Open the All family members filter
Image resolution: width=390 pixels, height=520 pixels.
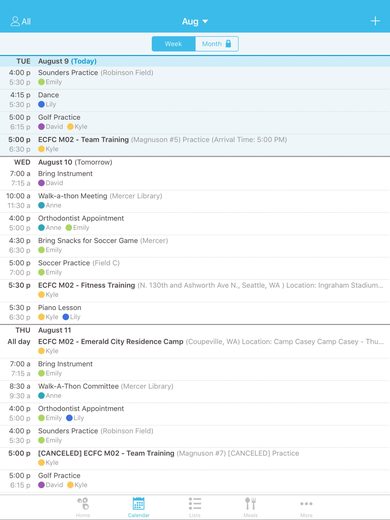20,22
